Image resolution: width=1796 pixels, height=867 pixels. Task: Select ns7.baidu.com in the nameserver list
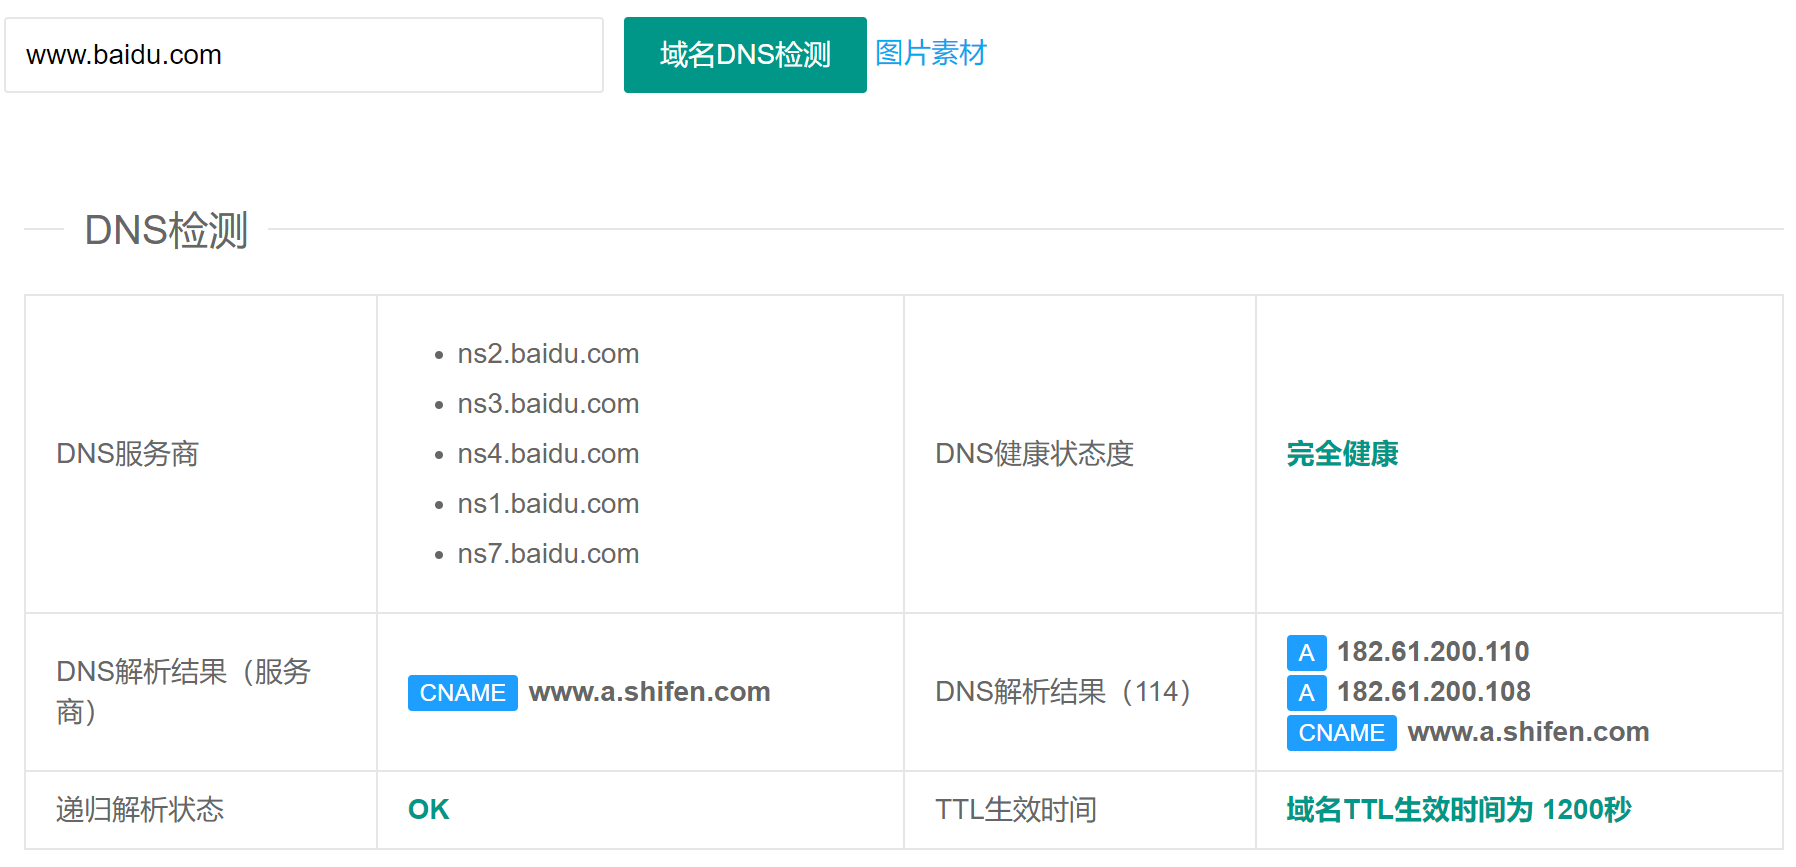point(548,554)
